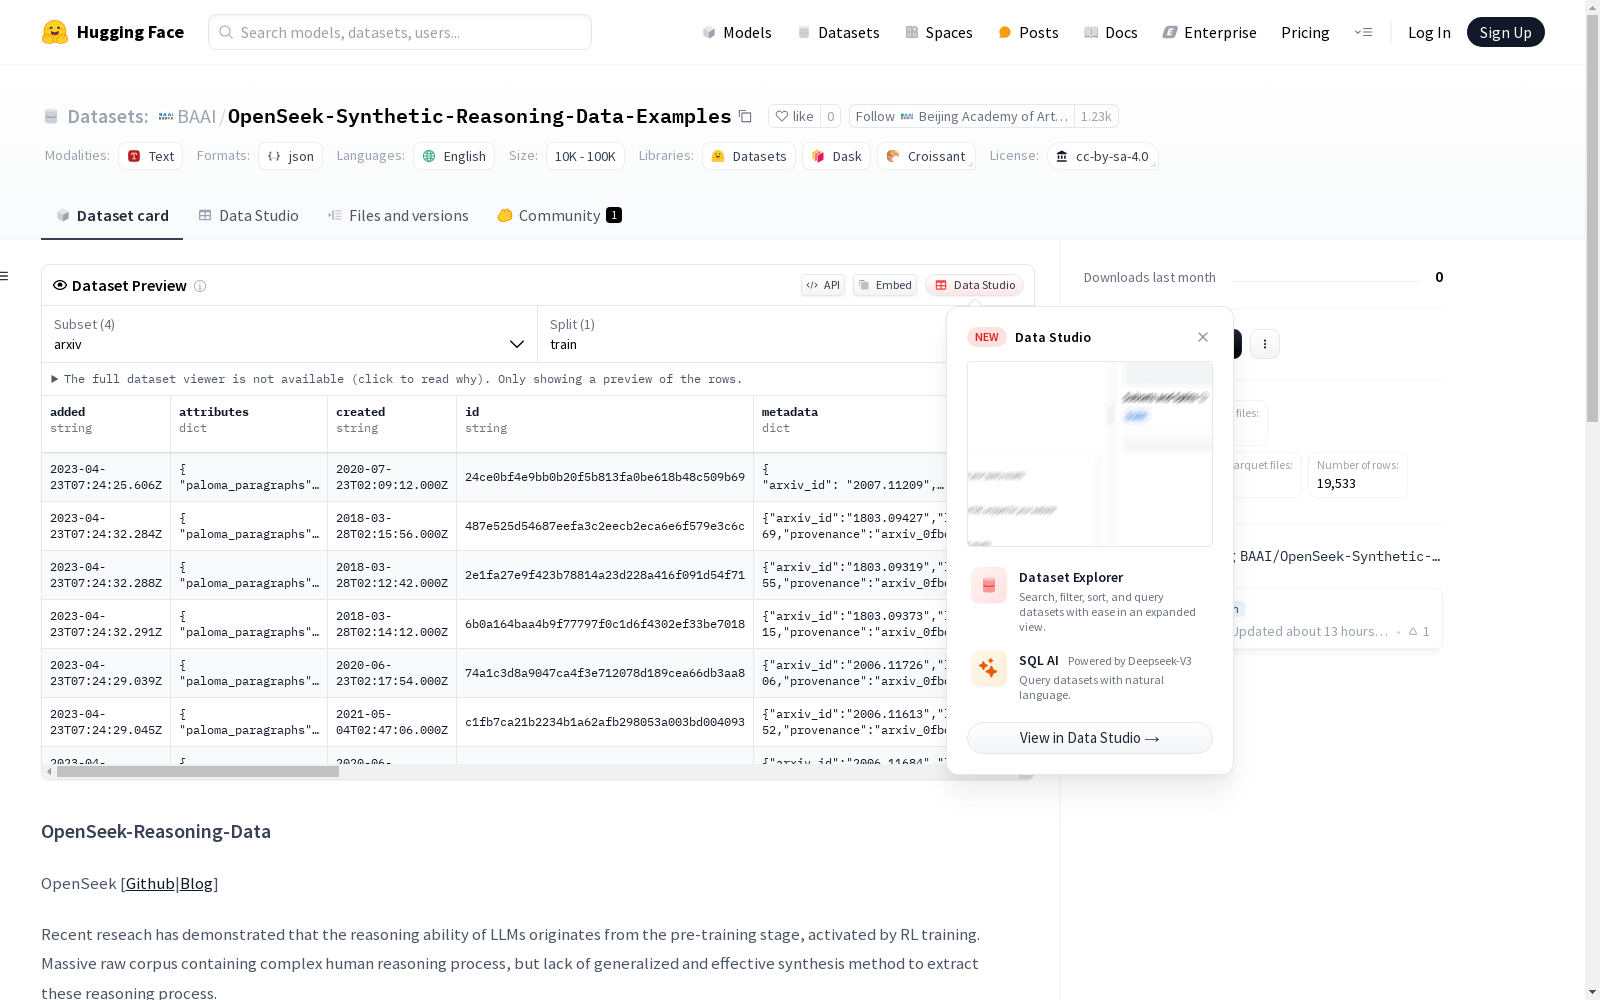
Task: Go to Datasets in top navigation
Action: (x=838, y=32)
